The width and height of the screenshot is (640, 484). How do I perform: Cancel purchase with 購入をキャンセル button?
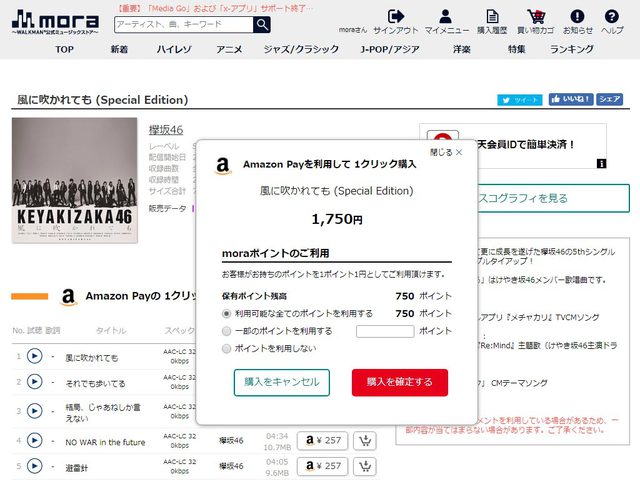[x=281, y=382]
